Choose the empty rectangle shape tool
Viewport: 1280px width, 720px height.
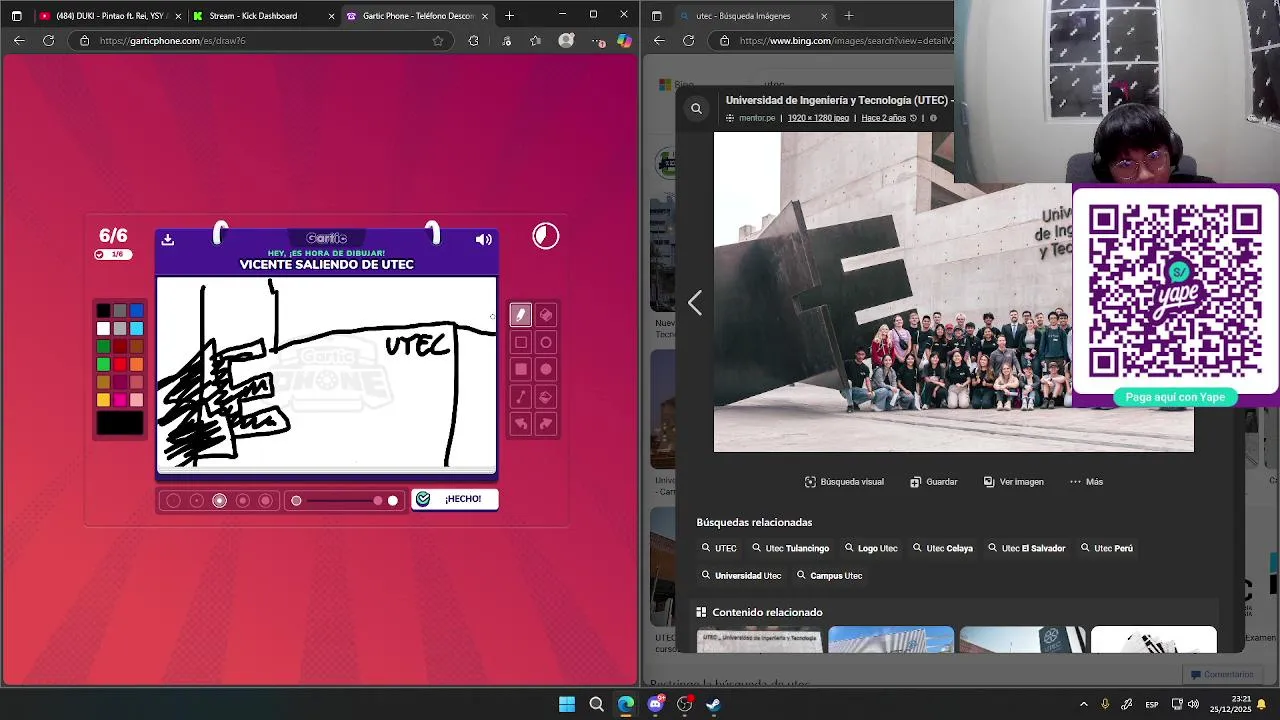pyautogui.click(x=520, y=342)
